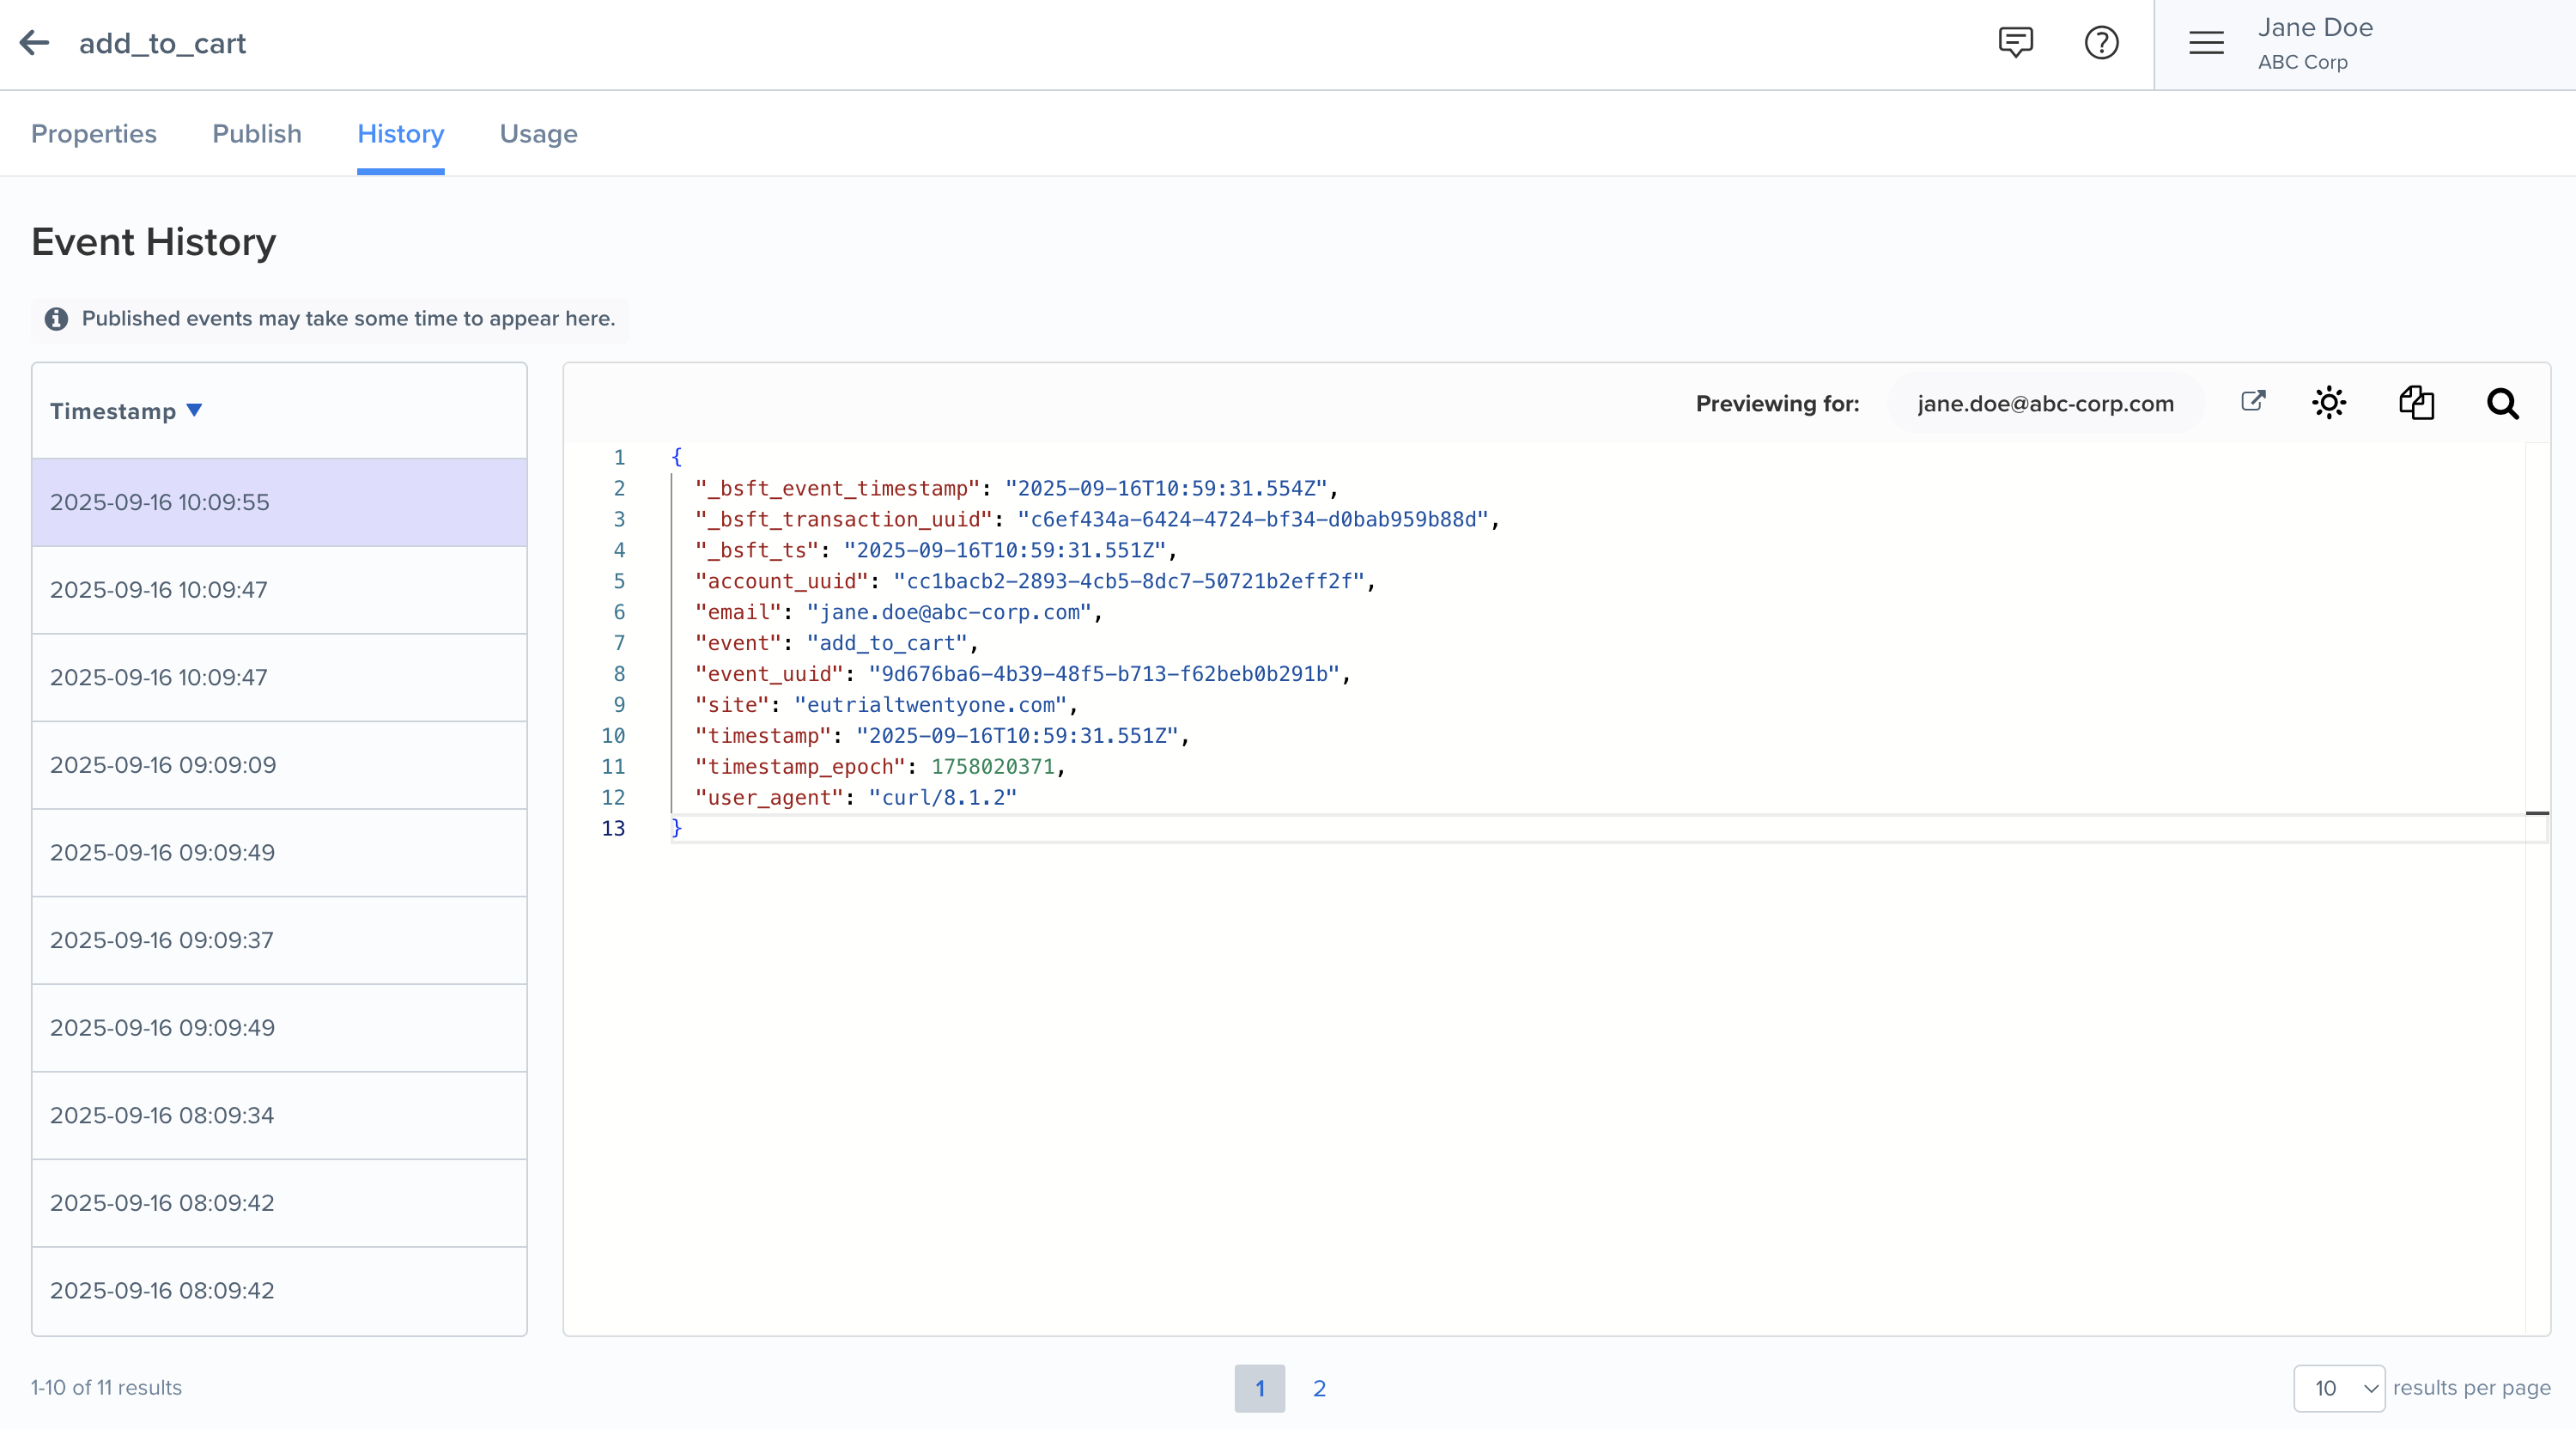Screen dimensions: 2576x1429
Task: Click the code editor scrollbar marker
Action: tap(2536, 813)
